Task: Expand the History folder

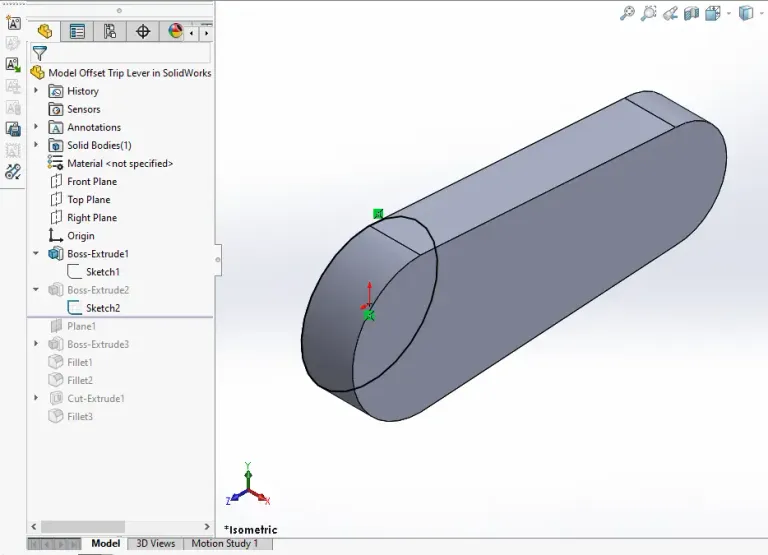Action: (x=36, y=91)
